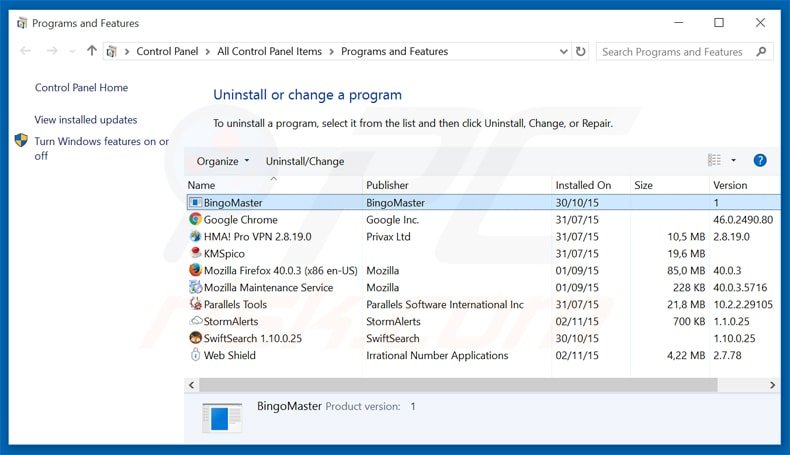This screenshot has height=455, width=790.
Task: Open Control Panel Home link
Action: tap(81, 88)
